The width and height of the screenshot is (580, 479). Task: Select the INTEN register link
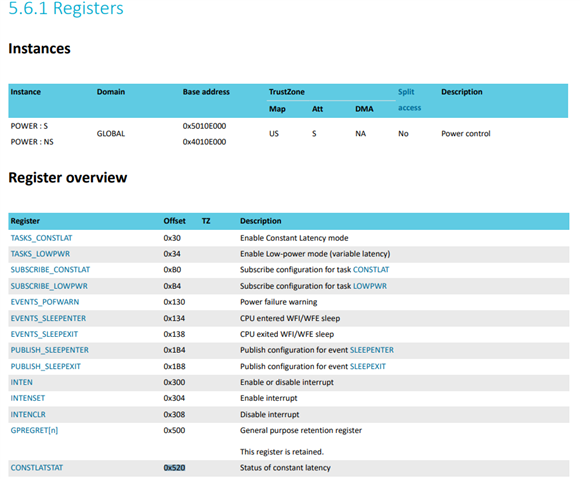click(x=21, y=382)
